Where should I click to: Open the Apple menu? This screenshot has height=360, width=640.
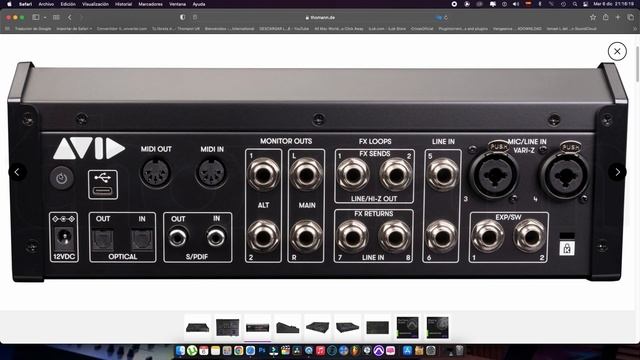coord(9,4)
